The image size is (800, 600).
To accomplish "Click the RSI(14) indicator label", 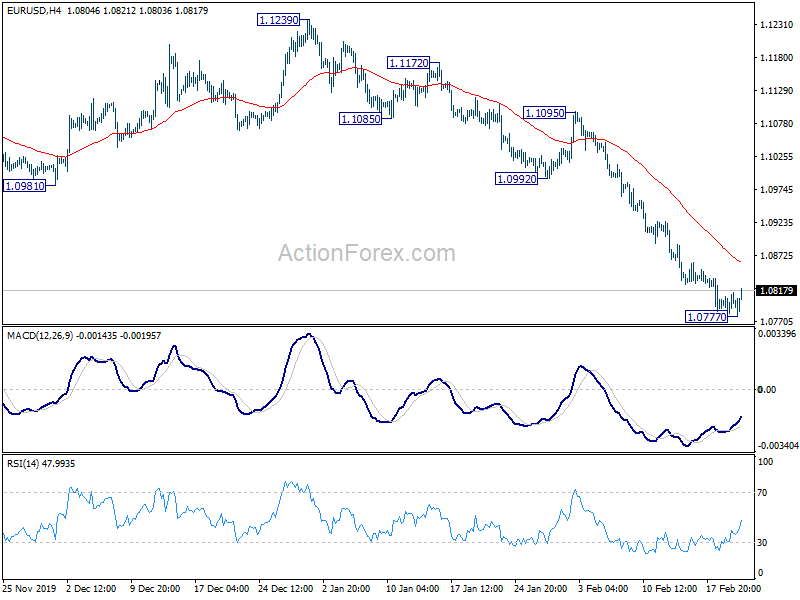I will click(x=22, y=464).
